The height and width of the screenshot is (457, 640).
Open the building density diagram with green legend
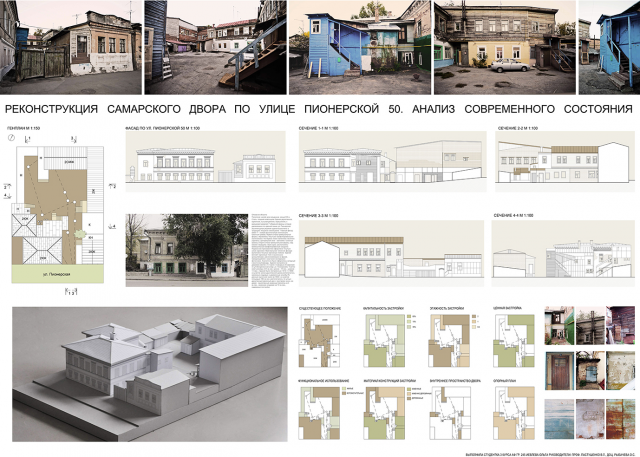tap(384, 341)
